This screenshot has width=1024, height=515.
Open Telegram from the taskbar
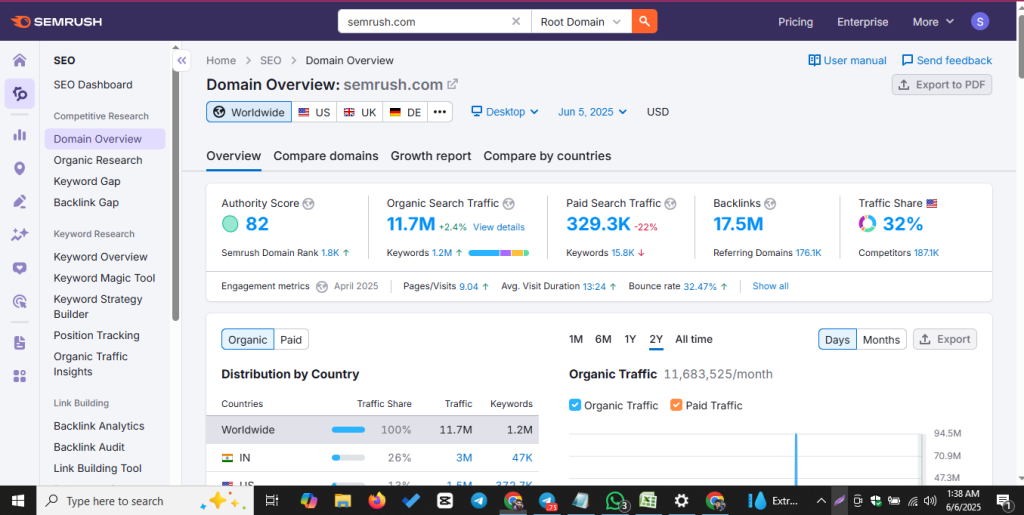(479, 501)
